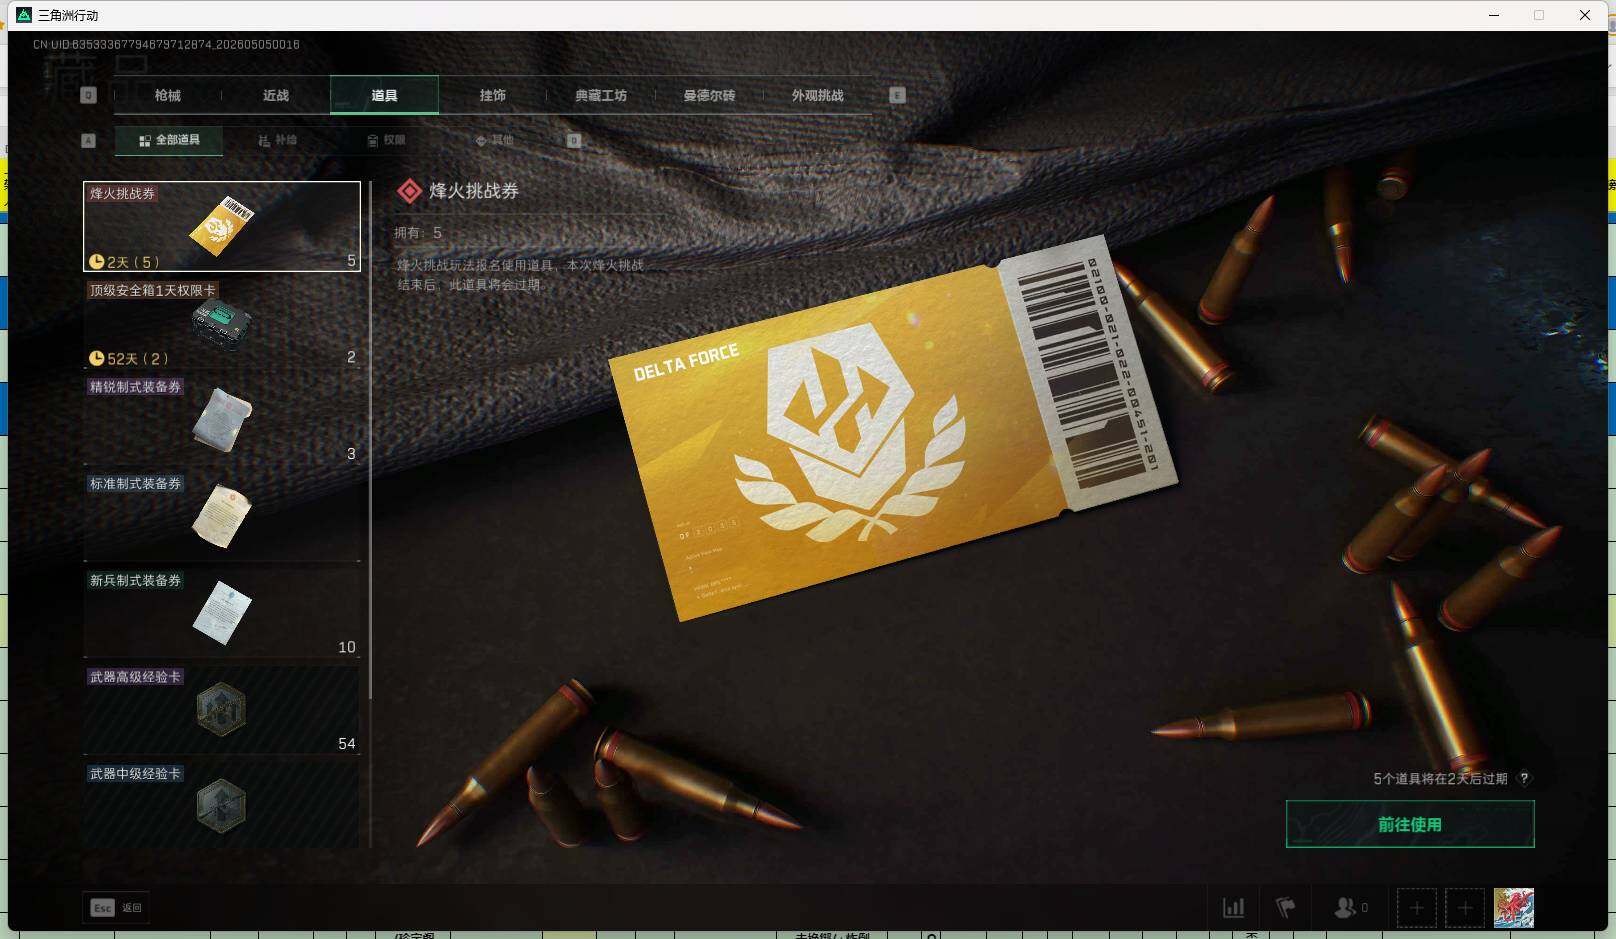Open the flag icon in bottom bar

point(1286,908)
